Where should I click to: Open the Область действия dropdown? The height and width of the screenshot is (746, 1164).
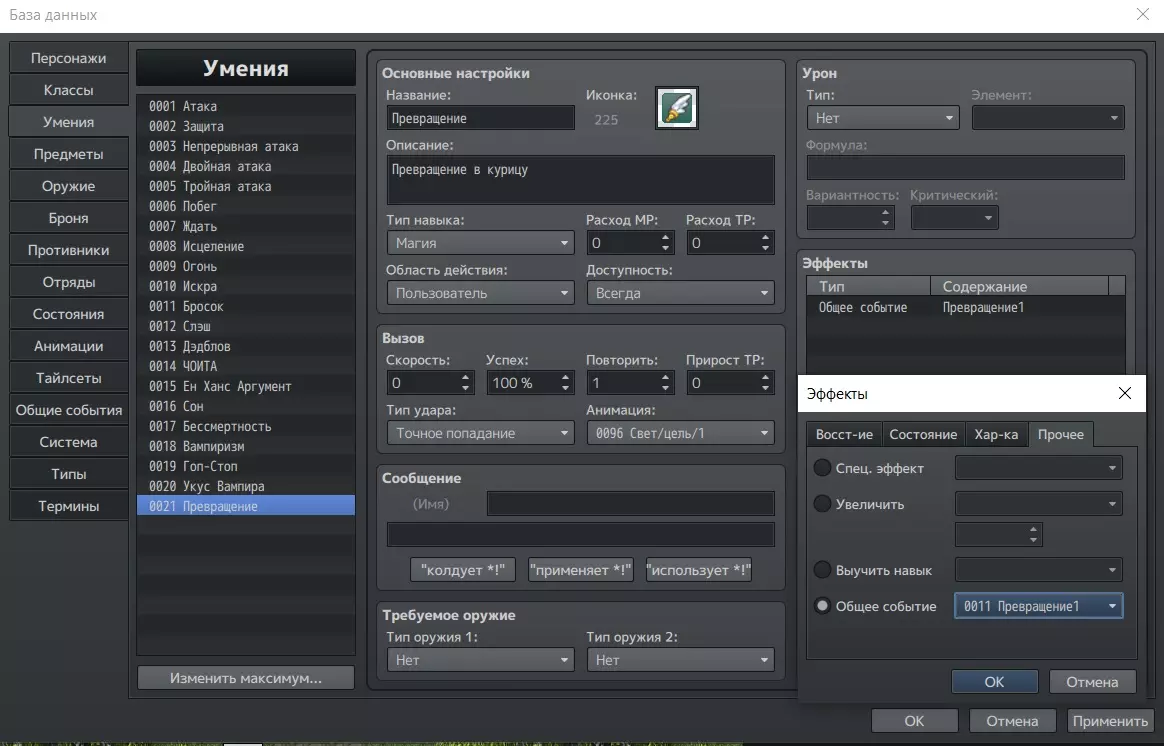tap(480, 293)
